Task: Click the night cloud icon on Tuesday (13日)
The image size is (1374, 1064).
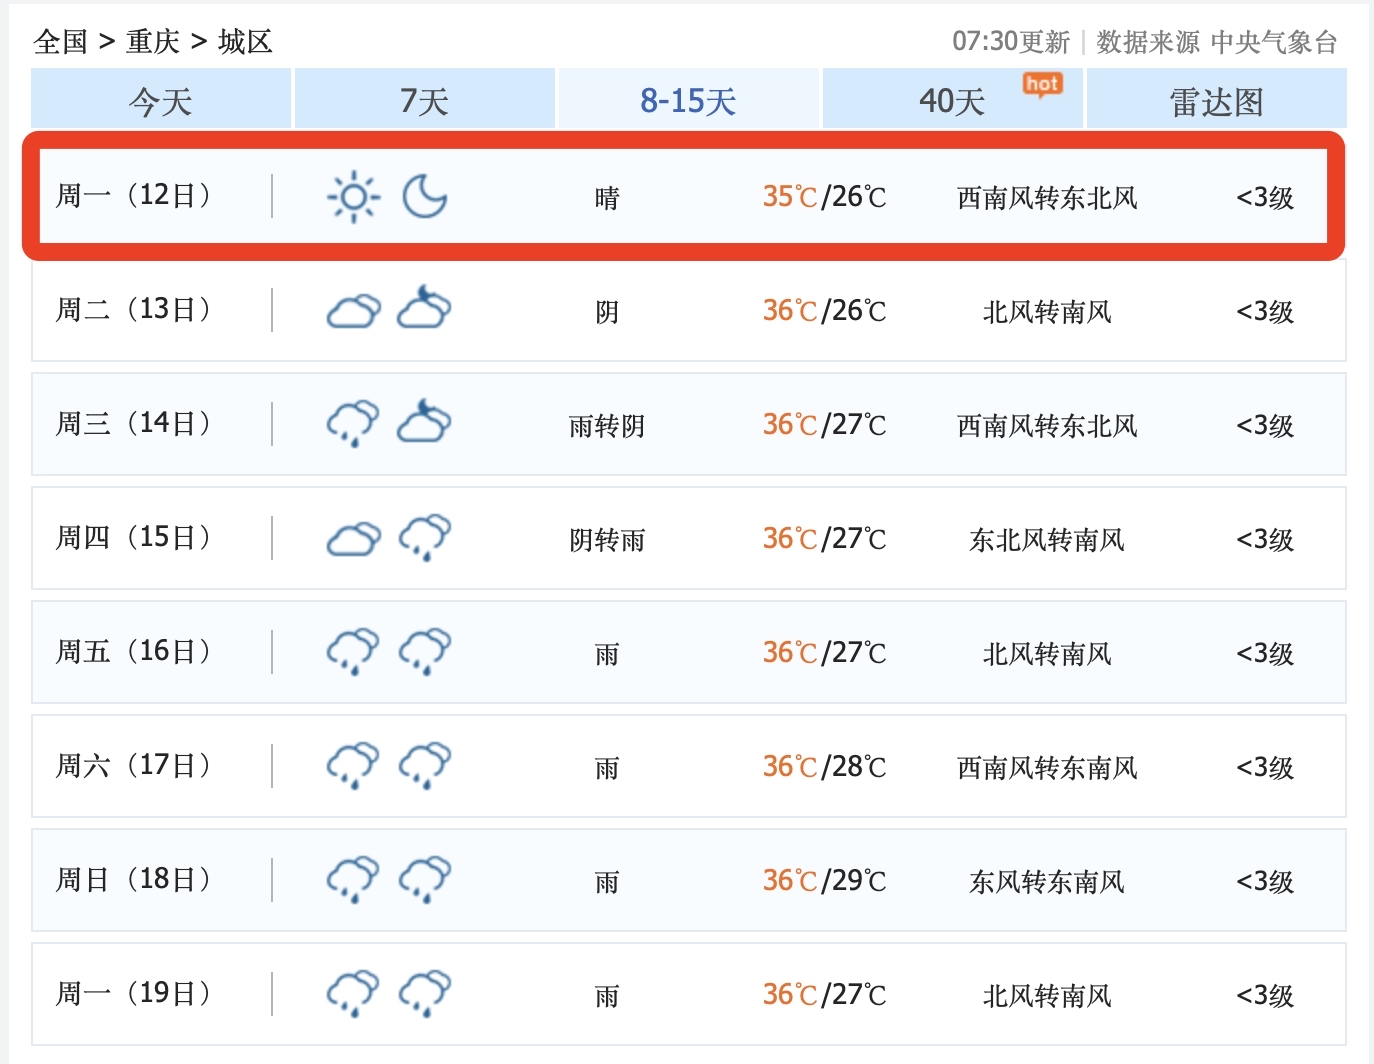Action: click(x=427, y=310)
